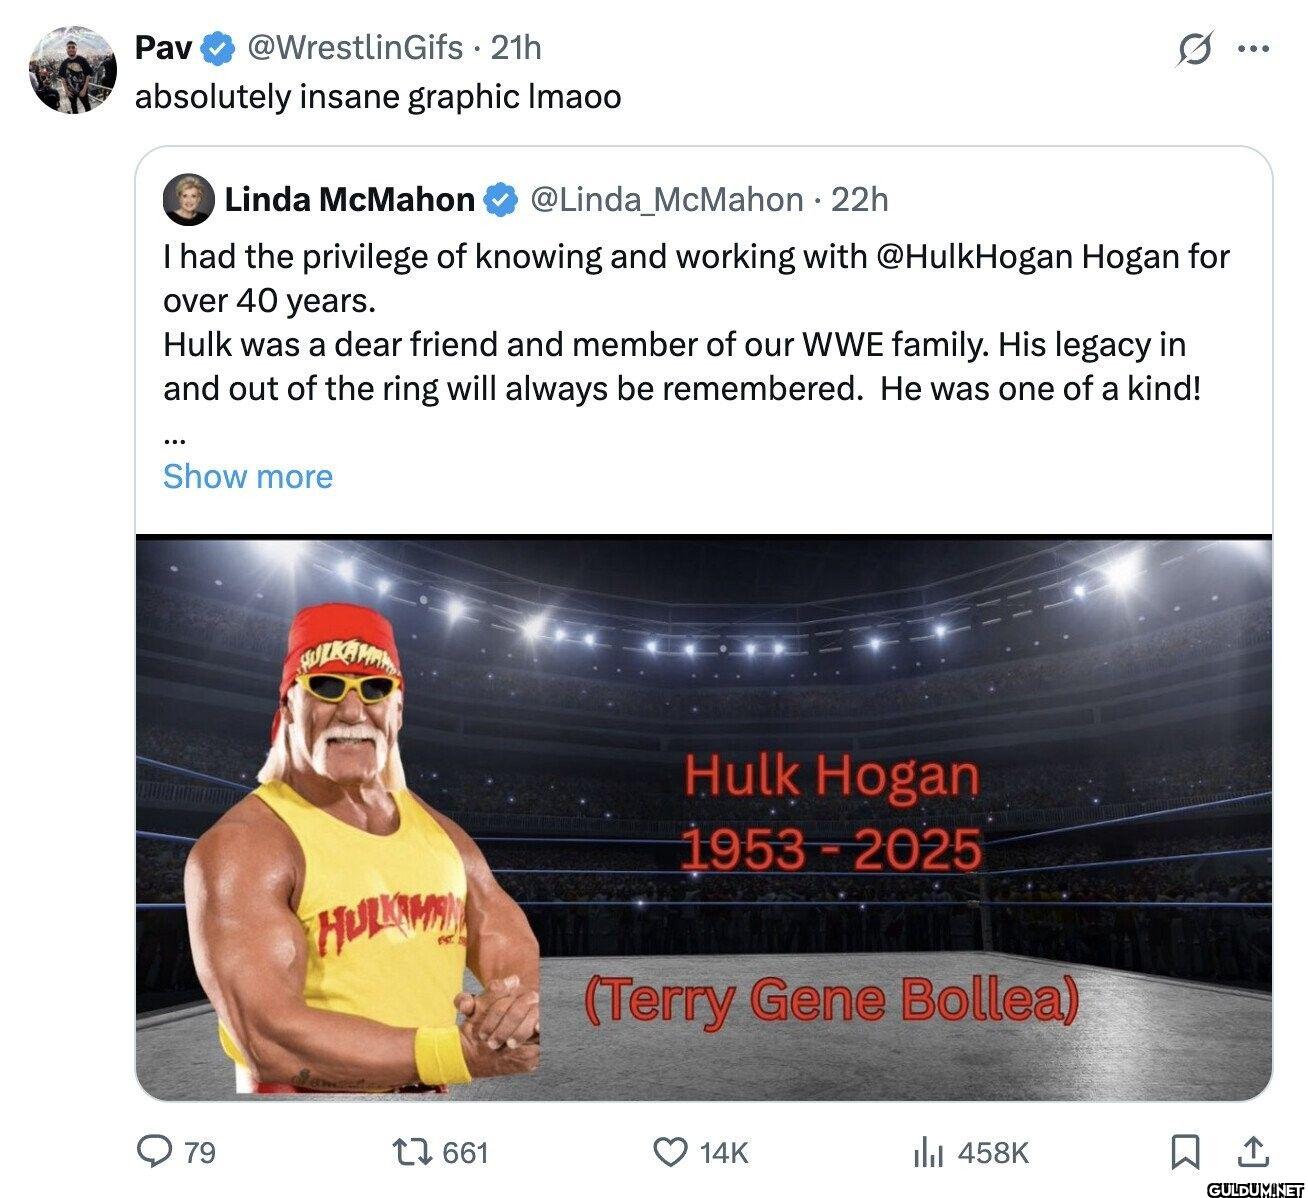Click Pav's verified badge
1308x1198 pixels.
pos(218,47)
